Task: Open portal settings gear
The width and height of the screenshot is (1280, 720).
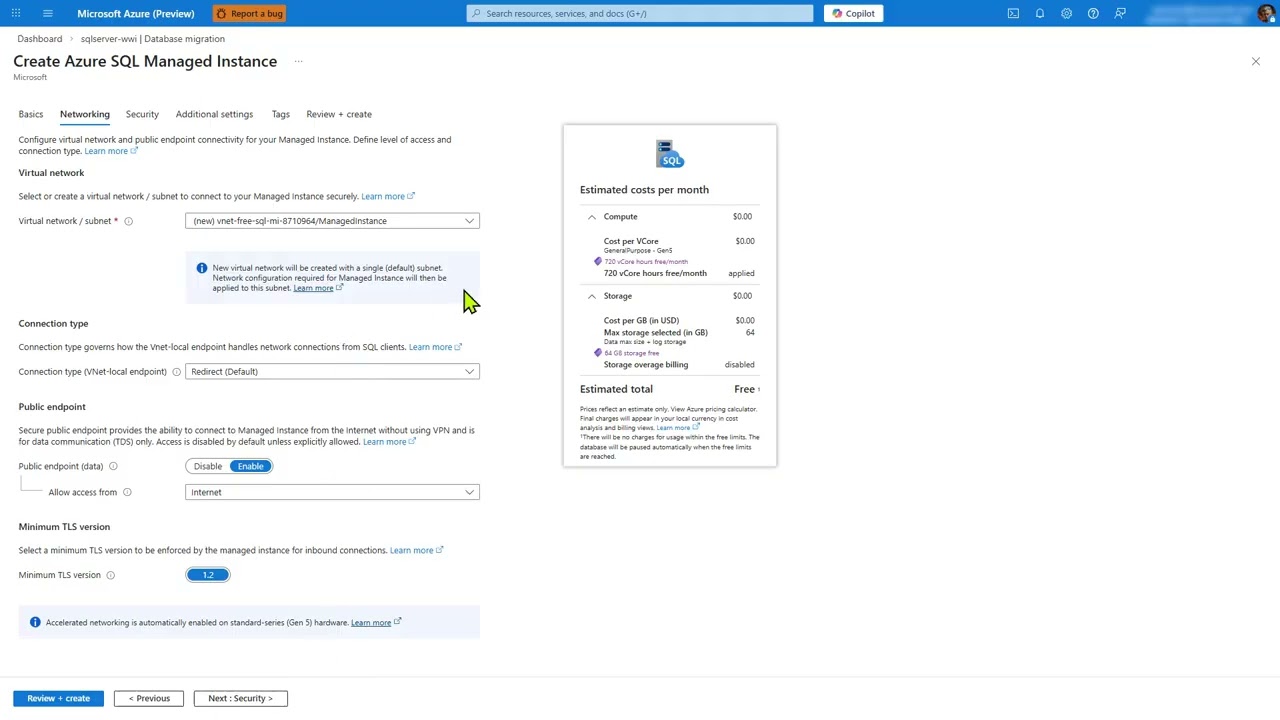Action: (x=1067, y=13)
